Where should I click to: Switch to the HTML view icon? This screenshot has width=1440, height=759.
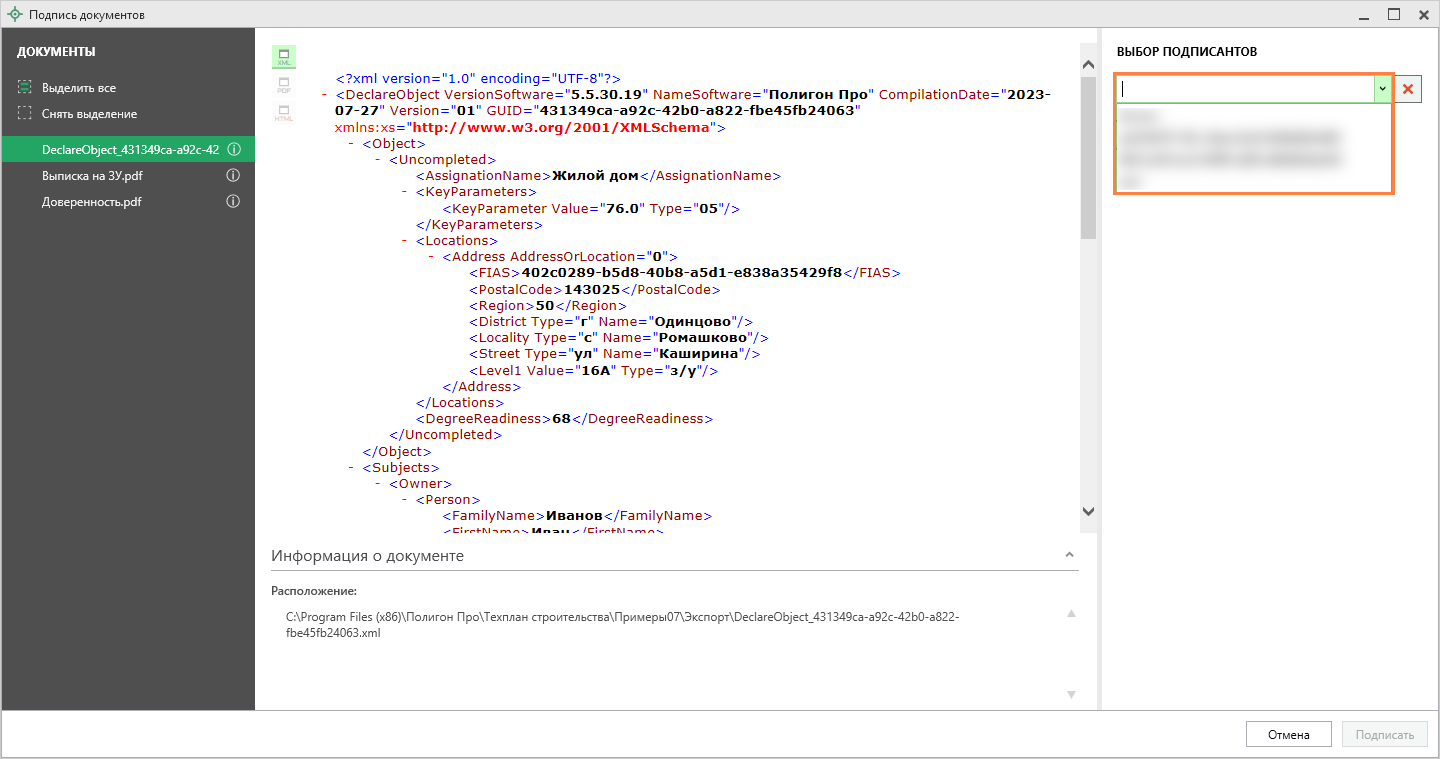pyautogui.click(x=284, y=112)
